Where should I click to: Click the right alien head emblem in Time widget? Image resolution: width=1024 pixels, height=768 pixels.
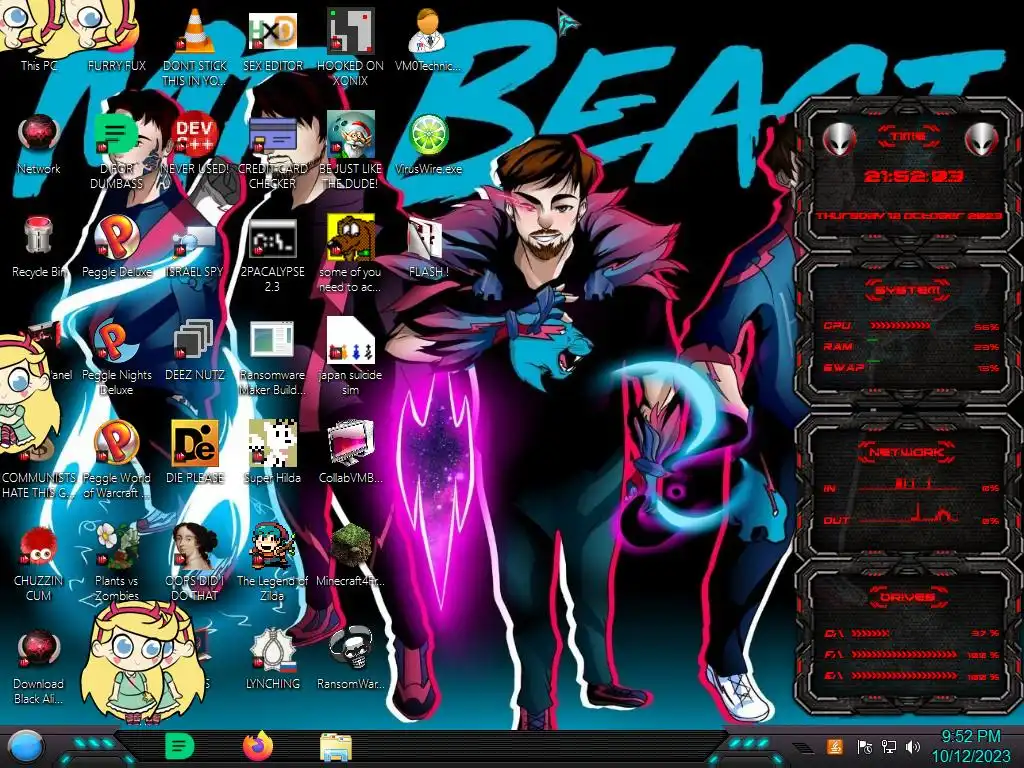coord(981,138)
